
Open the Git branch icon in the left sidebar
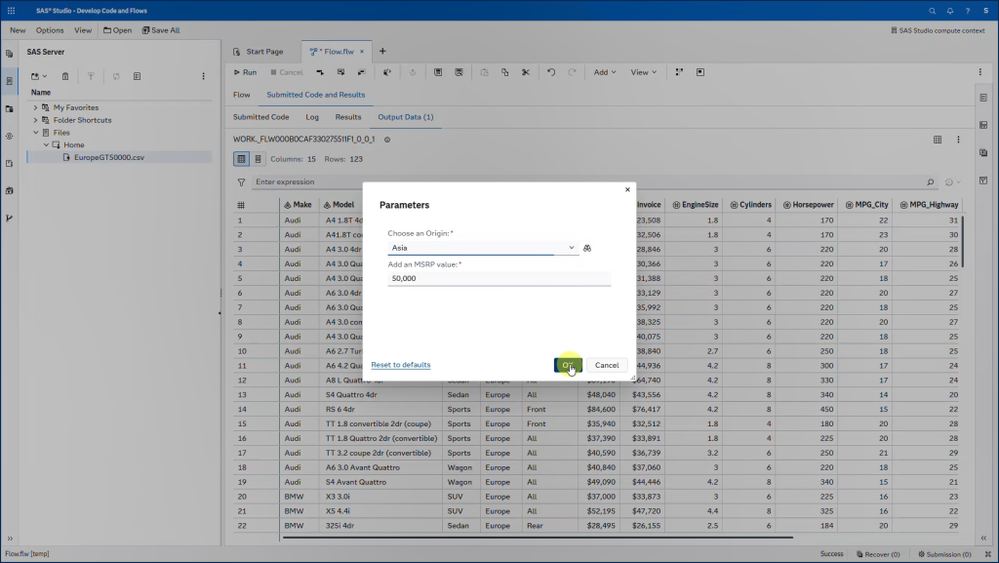[9, 218]
